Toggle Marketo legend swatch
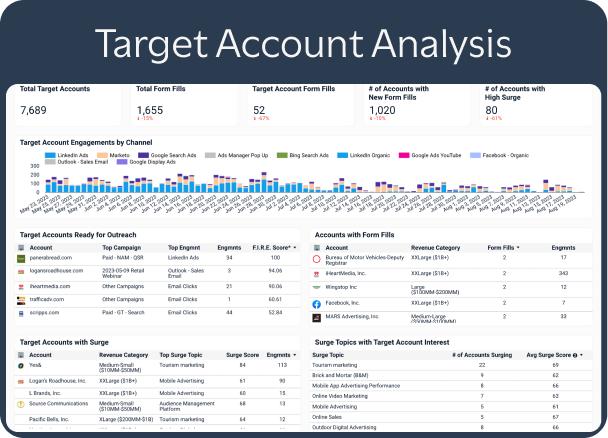The width and height of the screenshot is (608, 438). pos(102,155)
